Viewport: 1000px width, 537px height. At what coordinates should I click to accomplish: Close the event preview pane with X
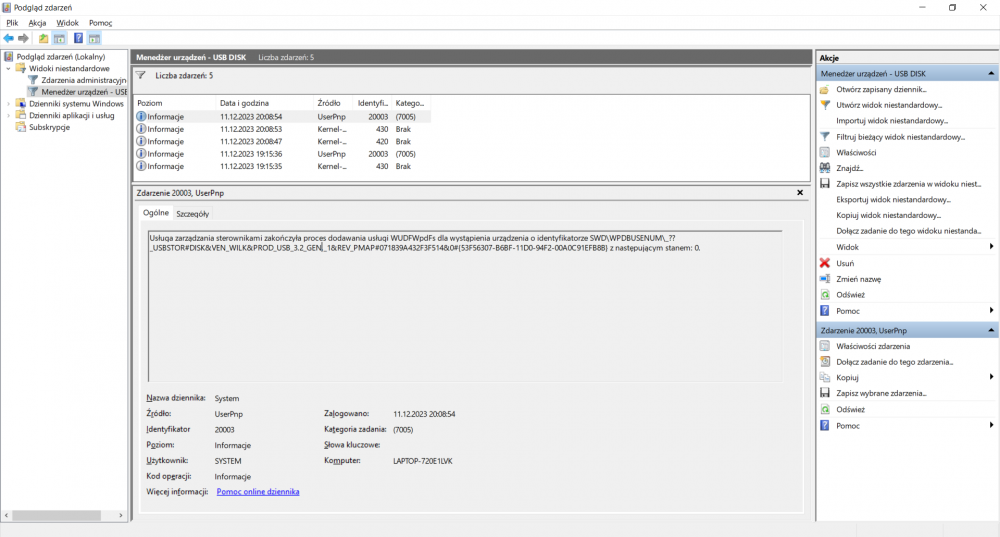(800, 191)
